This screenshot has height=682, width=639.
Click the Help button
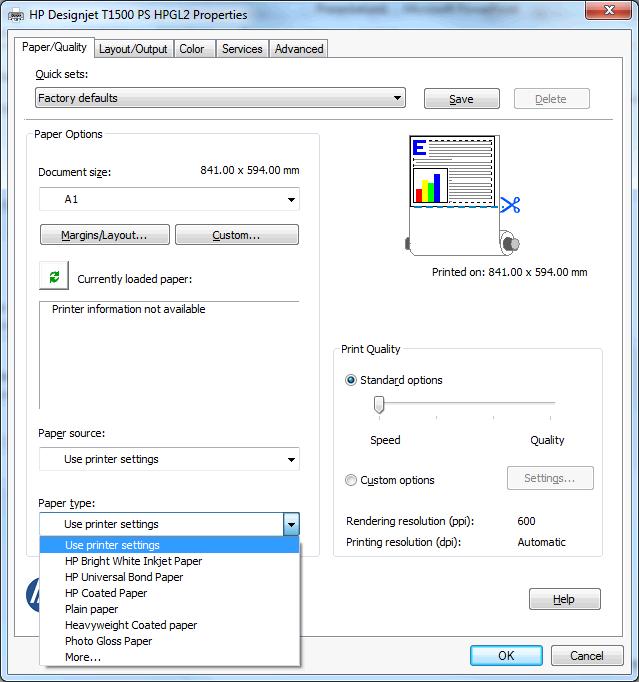coord(564,599)
